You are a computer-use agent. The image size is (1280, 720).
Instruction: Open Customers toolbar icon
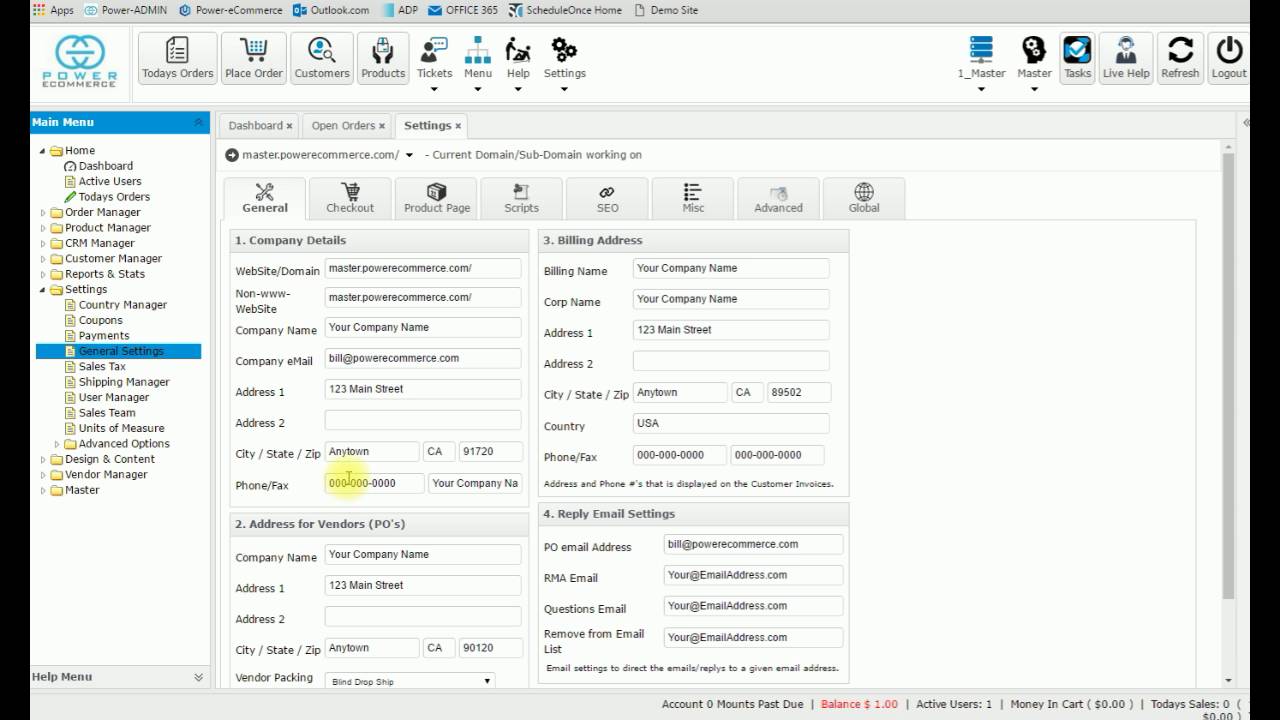tap(322, 58)
